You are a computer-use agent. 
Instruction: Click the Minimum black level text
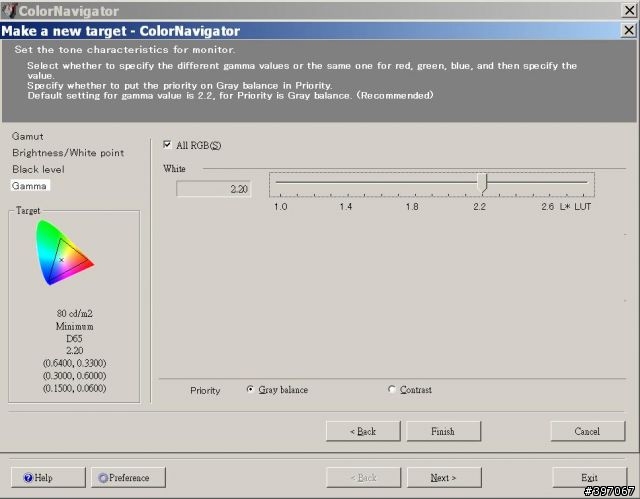click(x=75, y=326)
